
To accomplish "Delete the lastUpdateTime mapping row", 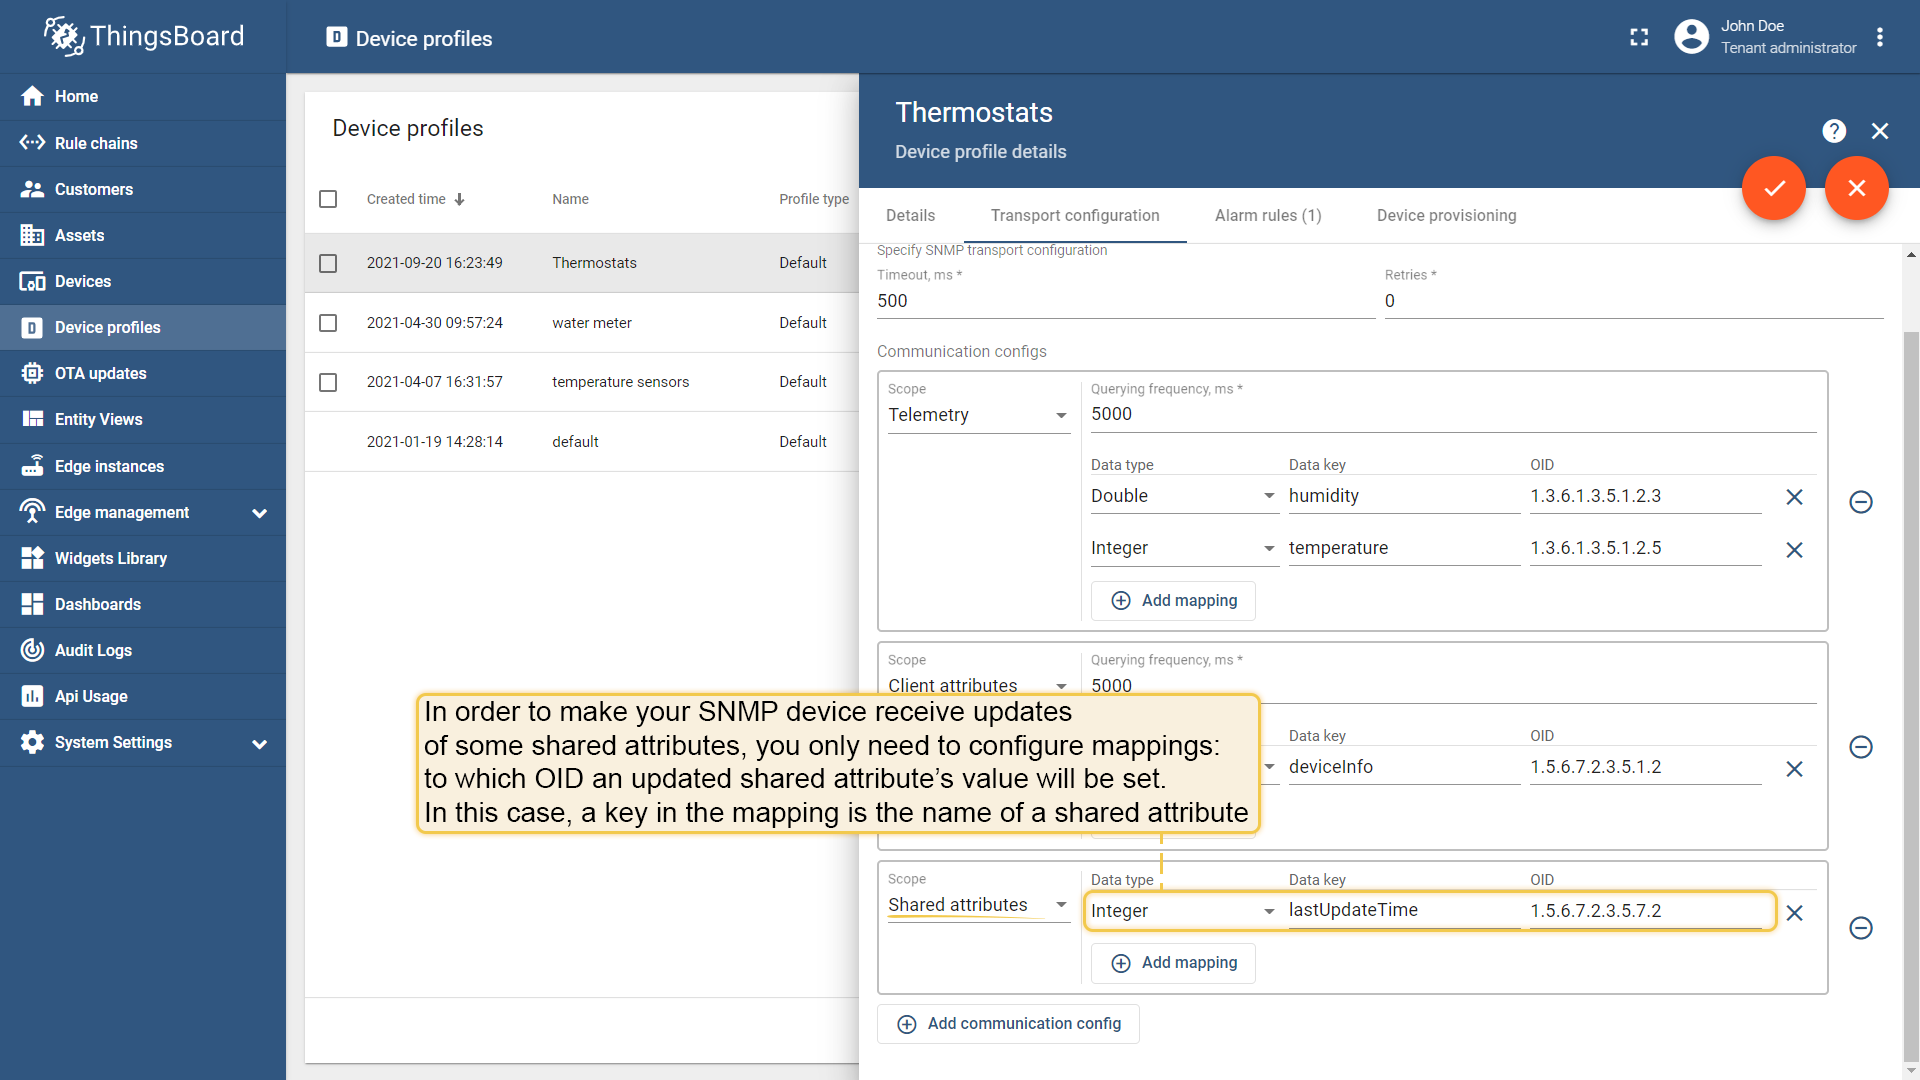I will (1794, 912).
